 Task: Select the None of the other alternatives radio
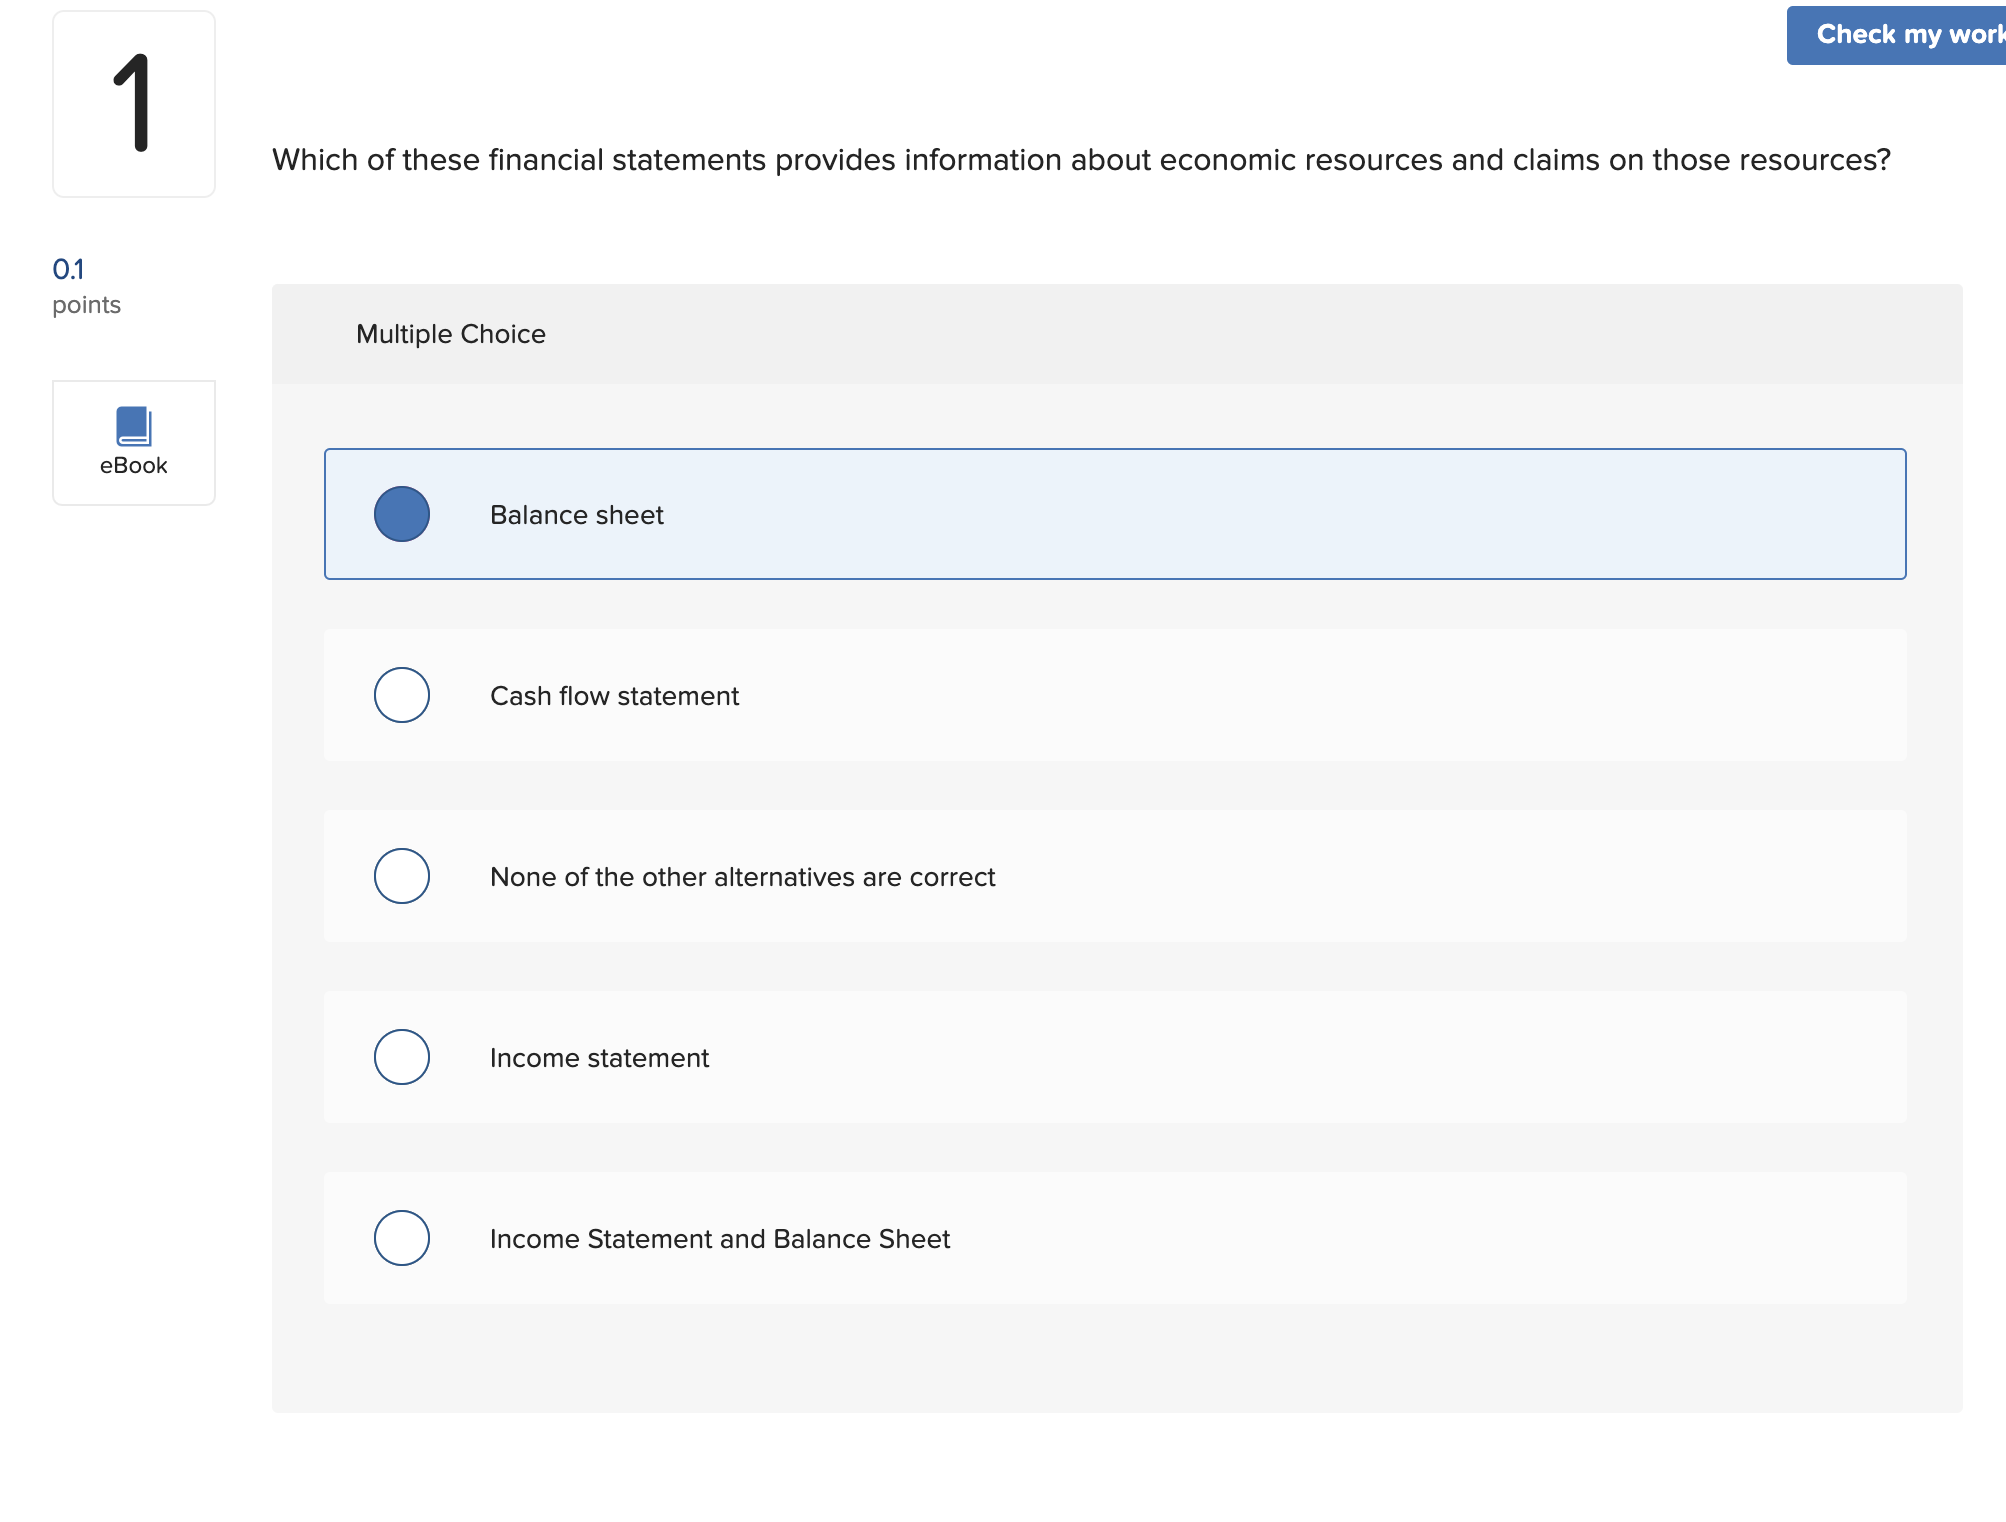[x=402, y=876]
